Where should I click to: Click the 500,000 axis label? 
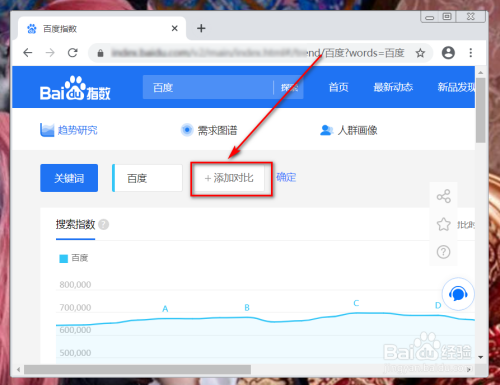pyautogui.click(x=75, y=353)
